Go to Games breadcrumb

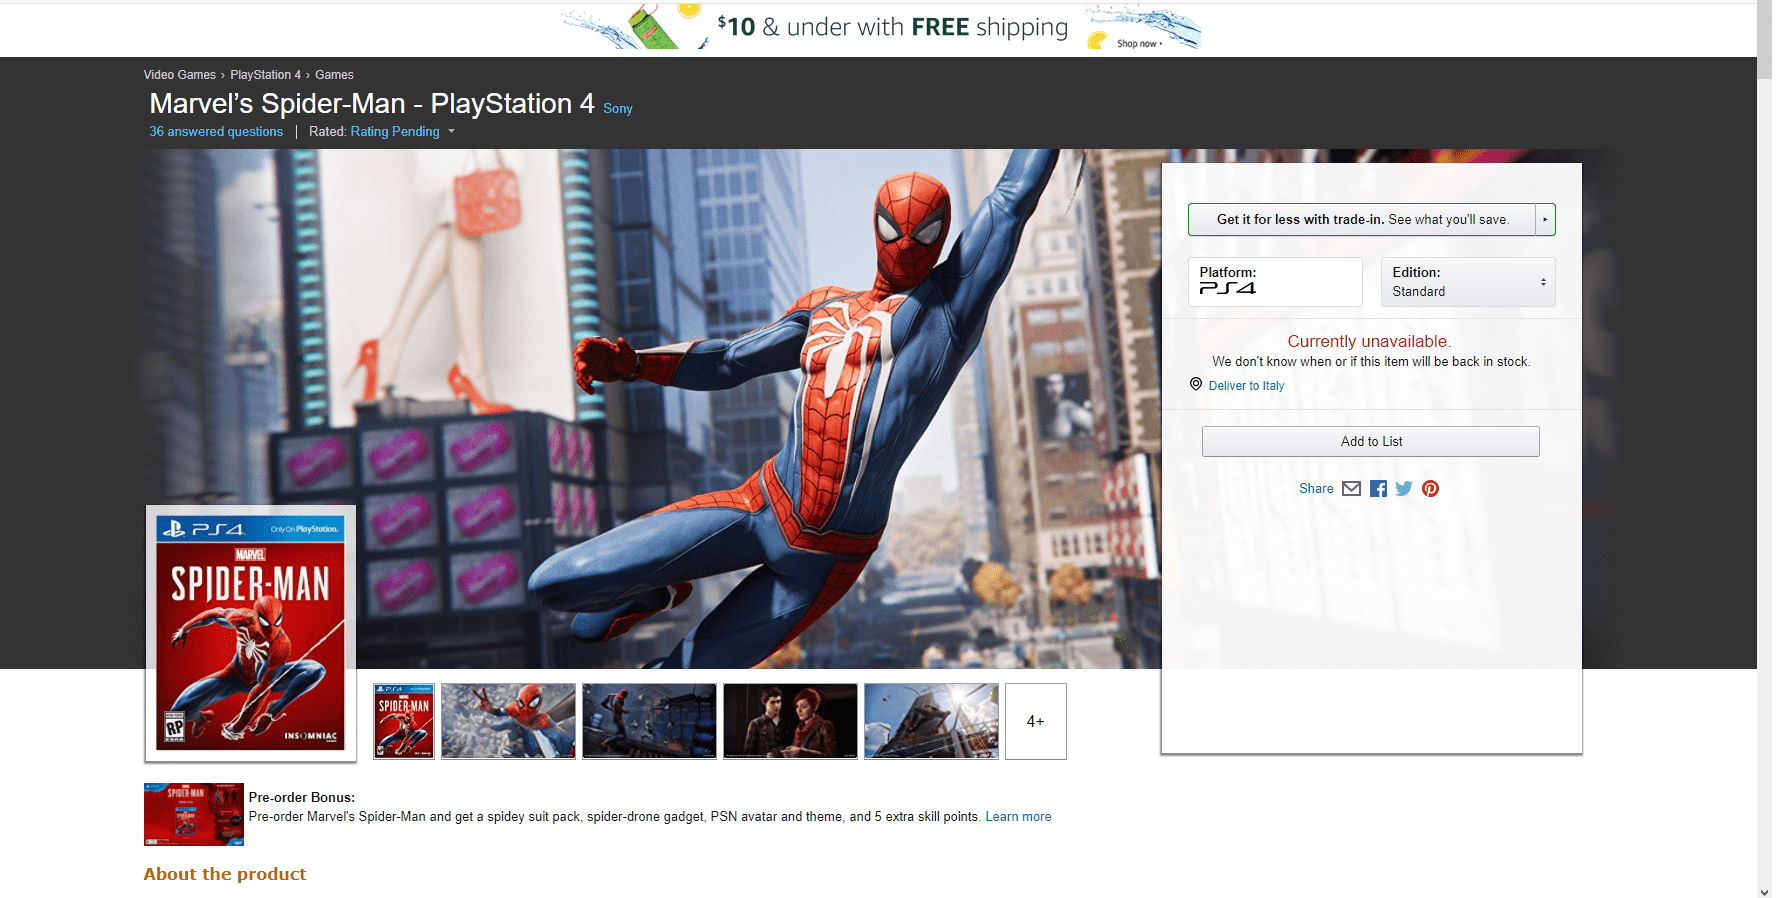[x=334, y=75]
